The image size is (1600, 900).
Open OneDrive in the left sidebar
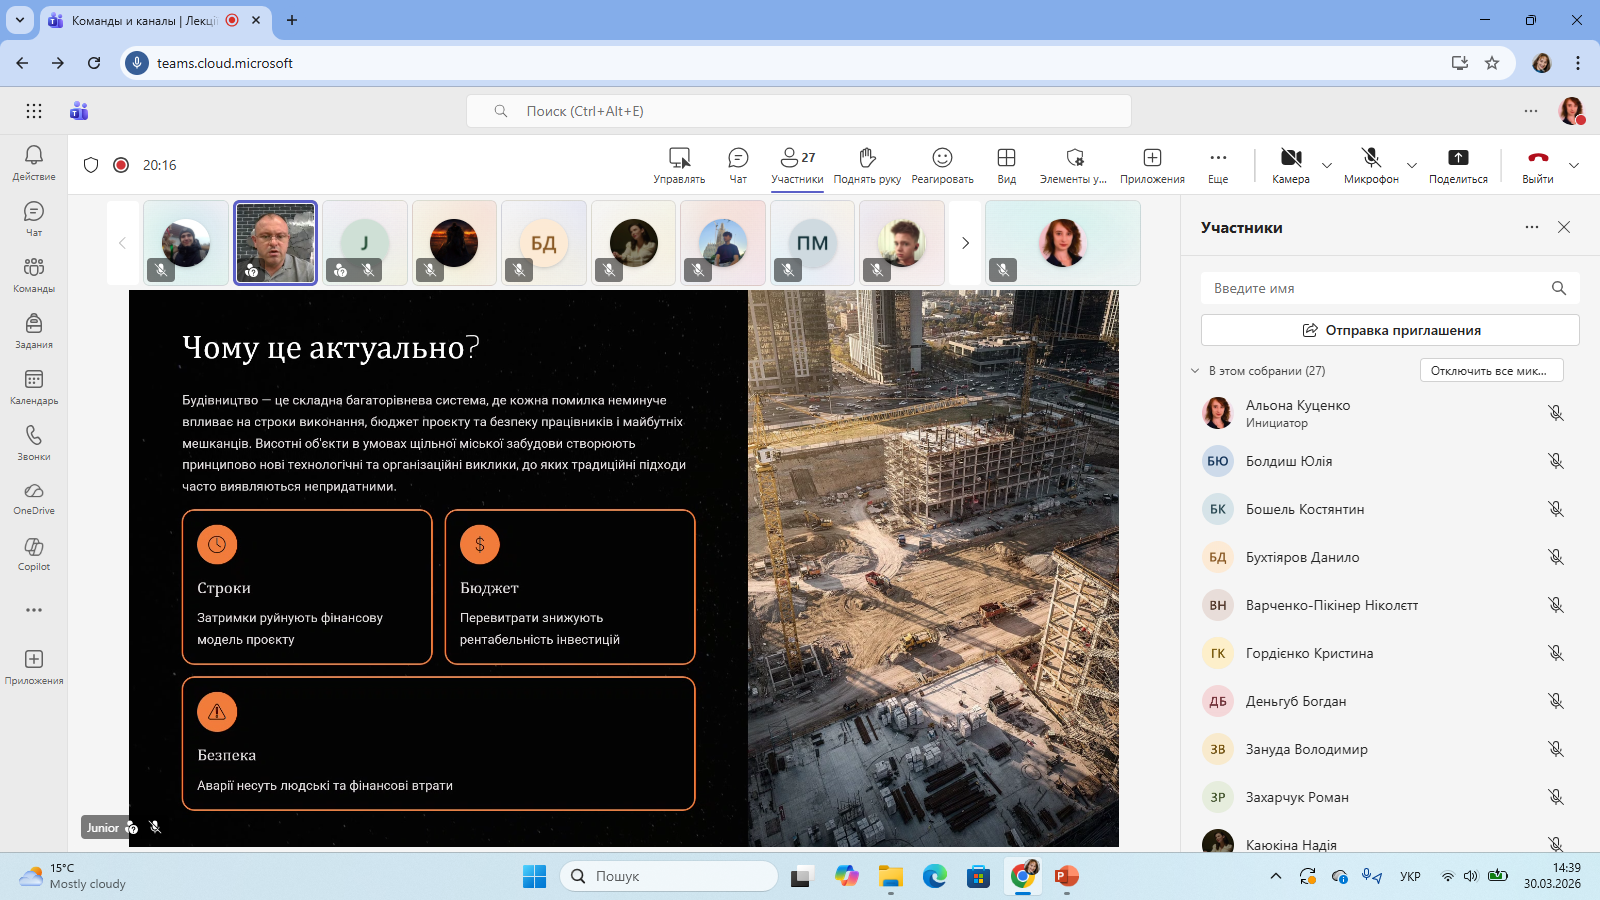pyautogui.click(x=34, y=492)
